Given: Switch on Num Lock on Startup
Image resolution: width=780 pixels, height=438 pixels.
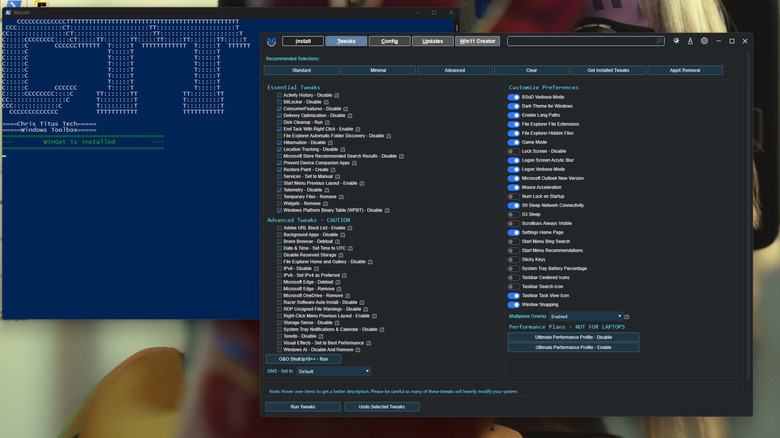Looking at the screenshot, I should pos(514,197).
